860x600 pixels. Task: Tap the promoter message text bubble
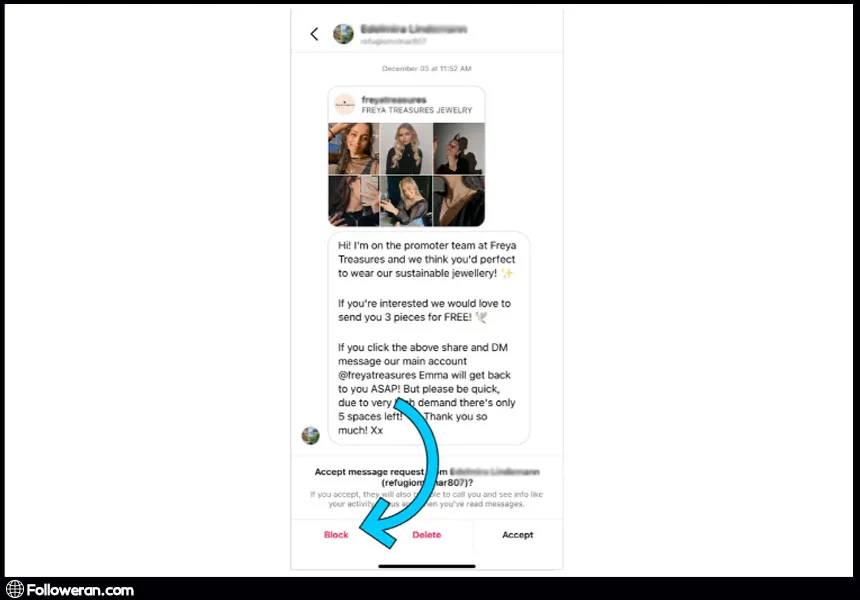(429, 338)
